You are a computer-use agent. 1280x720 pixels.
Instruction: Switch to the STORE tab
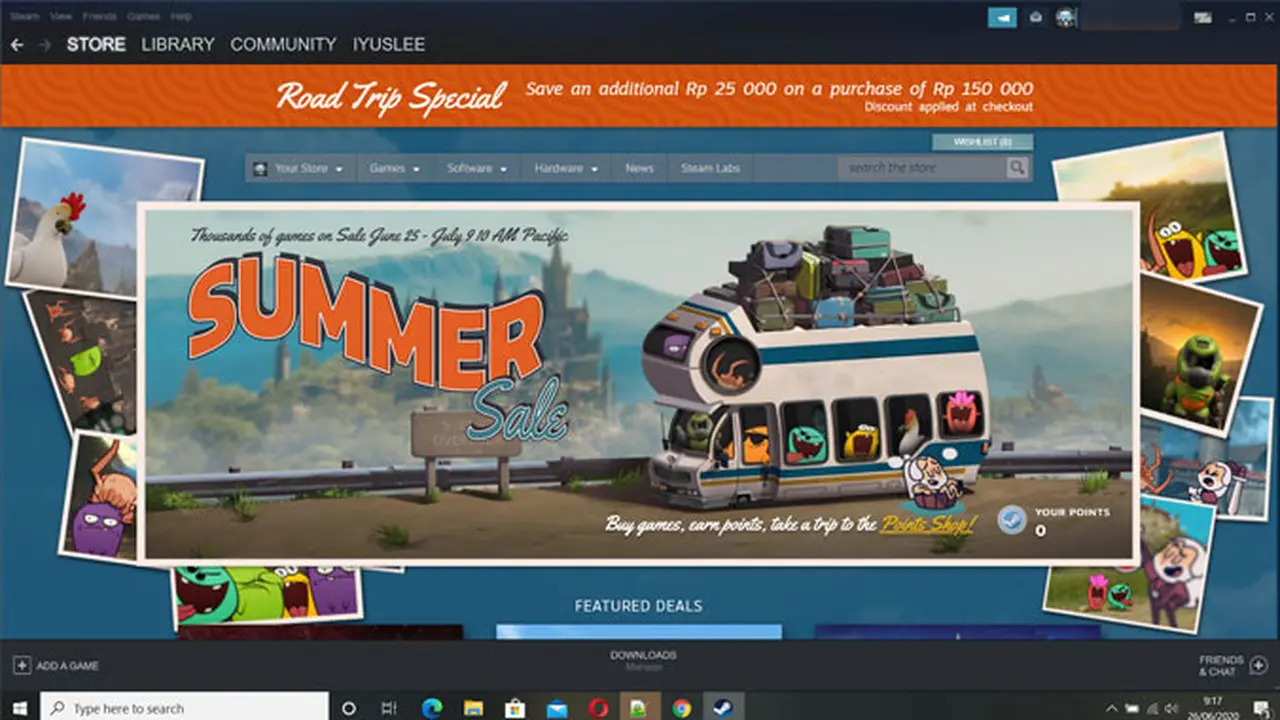(x=96, y=44)
